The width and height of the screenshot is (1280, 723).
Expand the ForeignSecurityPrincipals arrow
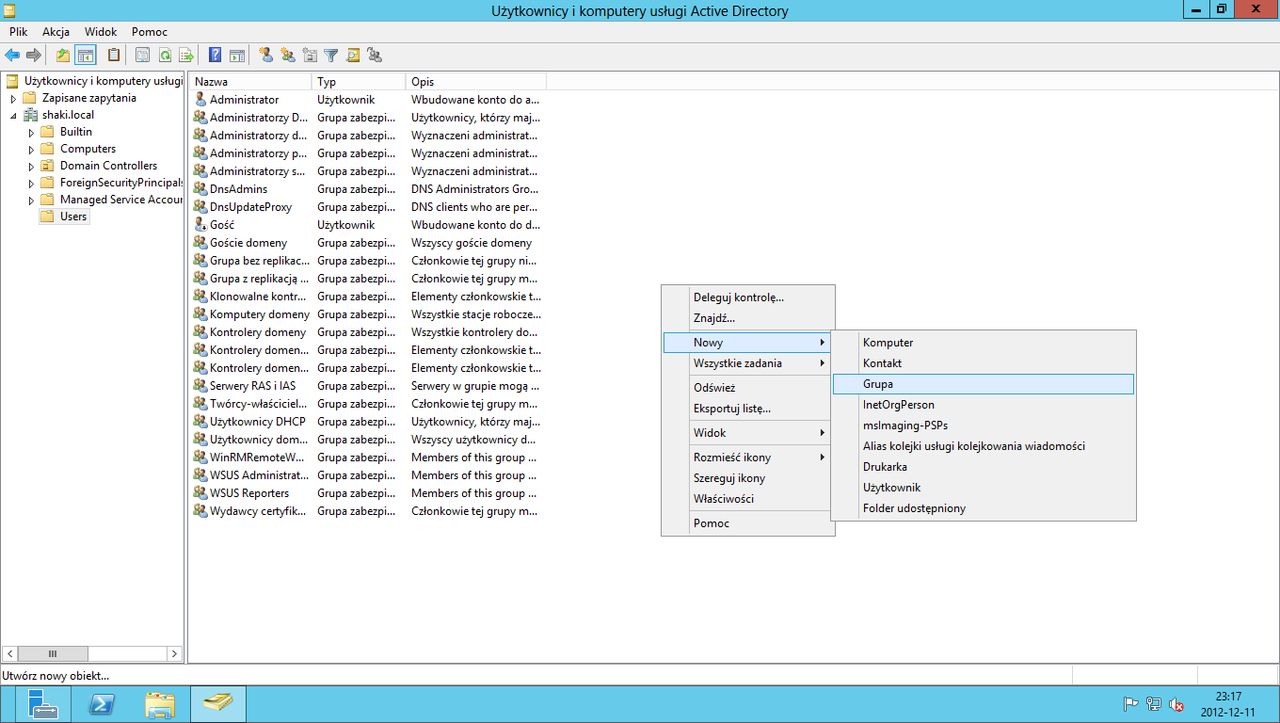pyautogui.click(x=31, y=183)
